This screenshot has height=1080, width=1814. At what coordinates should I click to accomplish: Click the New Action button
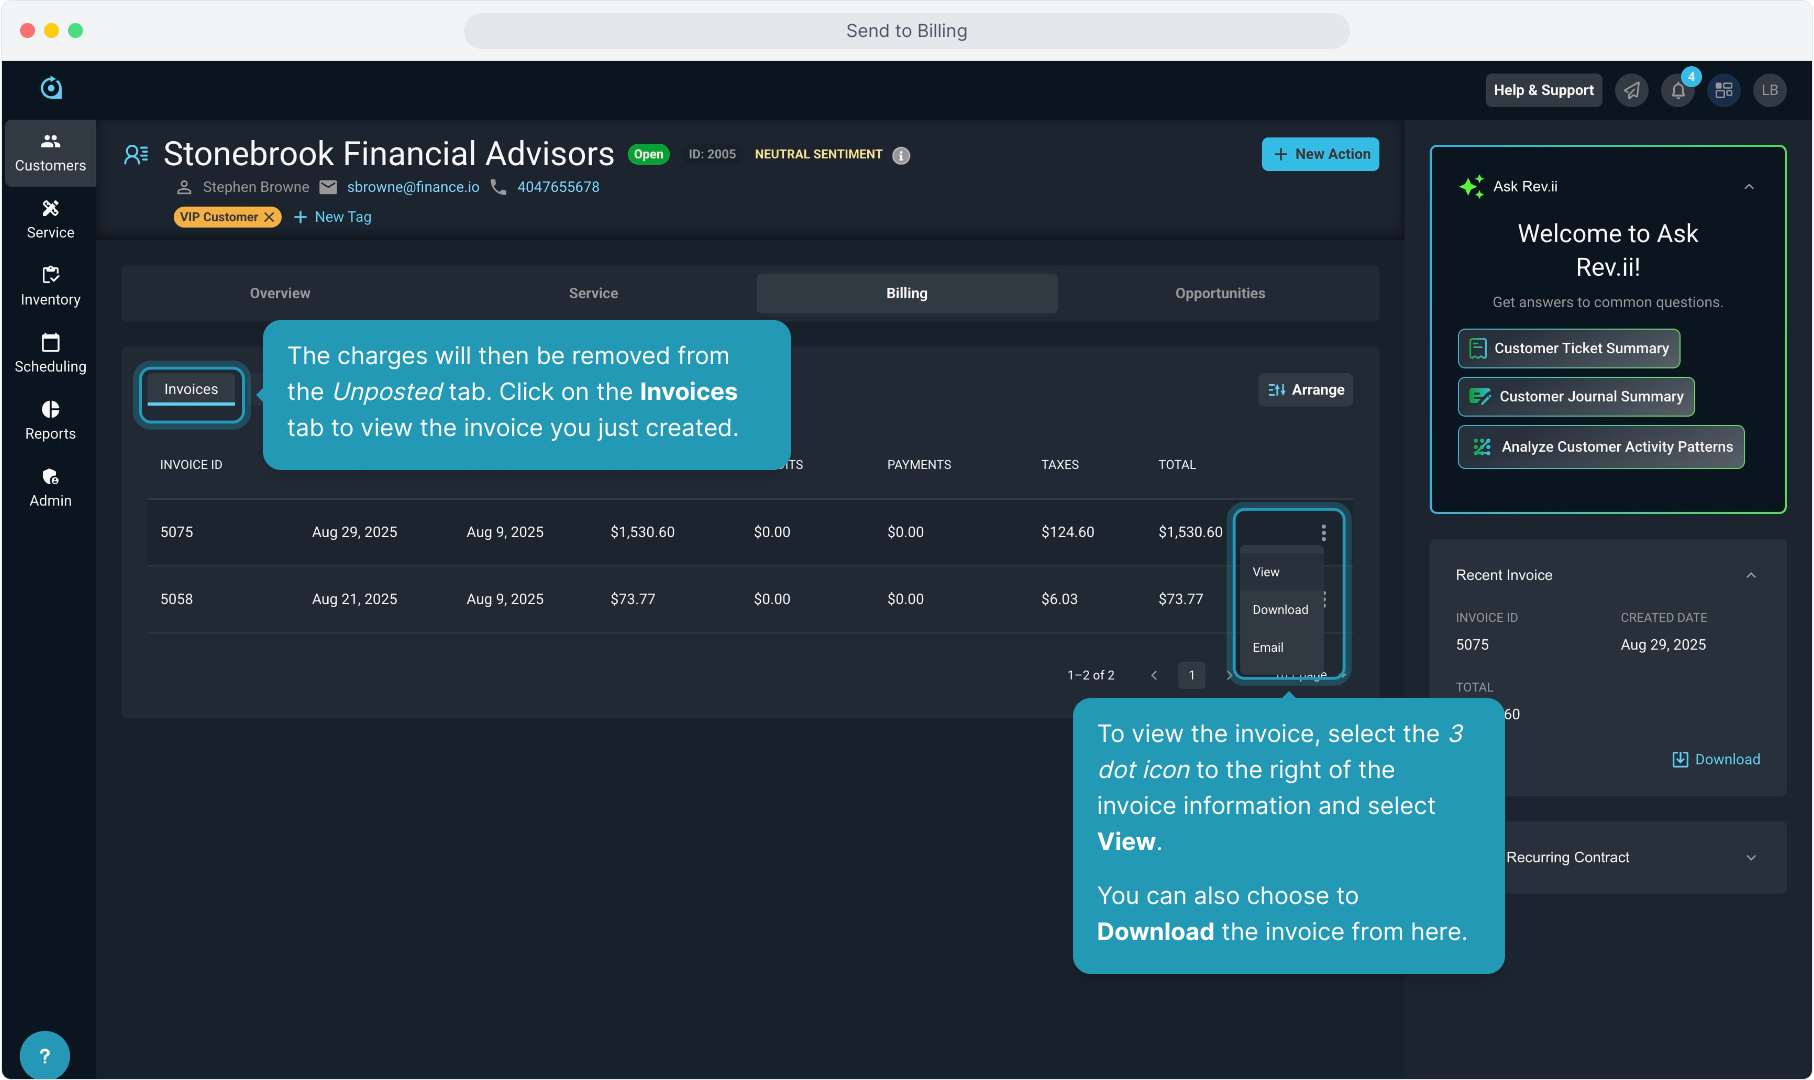[1320, 154]
